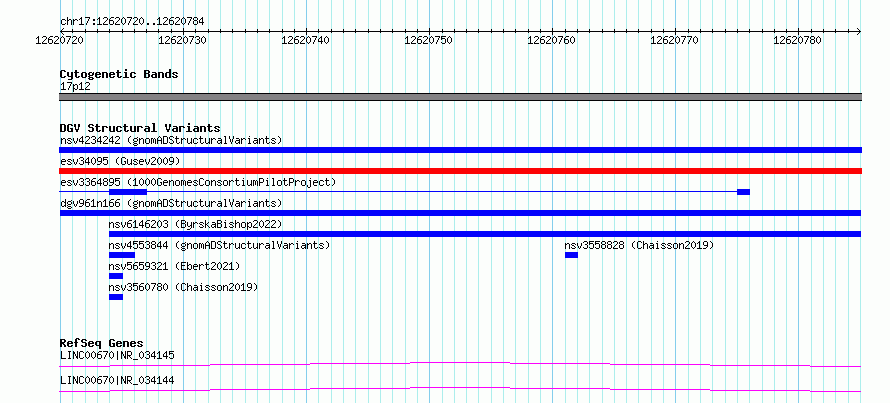The image size is (890, 403).
Task: Click nsv5659321 (Ebert2021) label
Action: pyautogui.click(x=174, y=266)
